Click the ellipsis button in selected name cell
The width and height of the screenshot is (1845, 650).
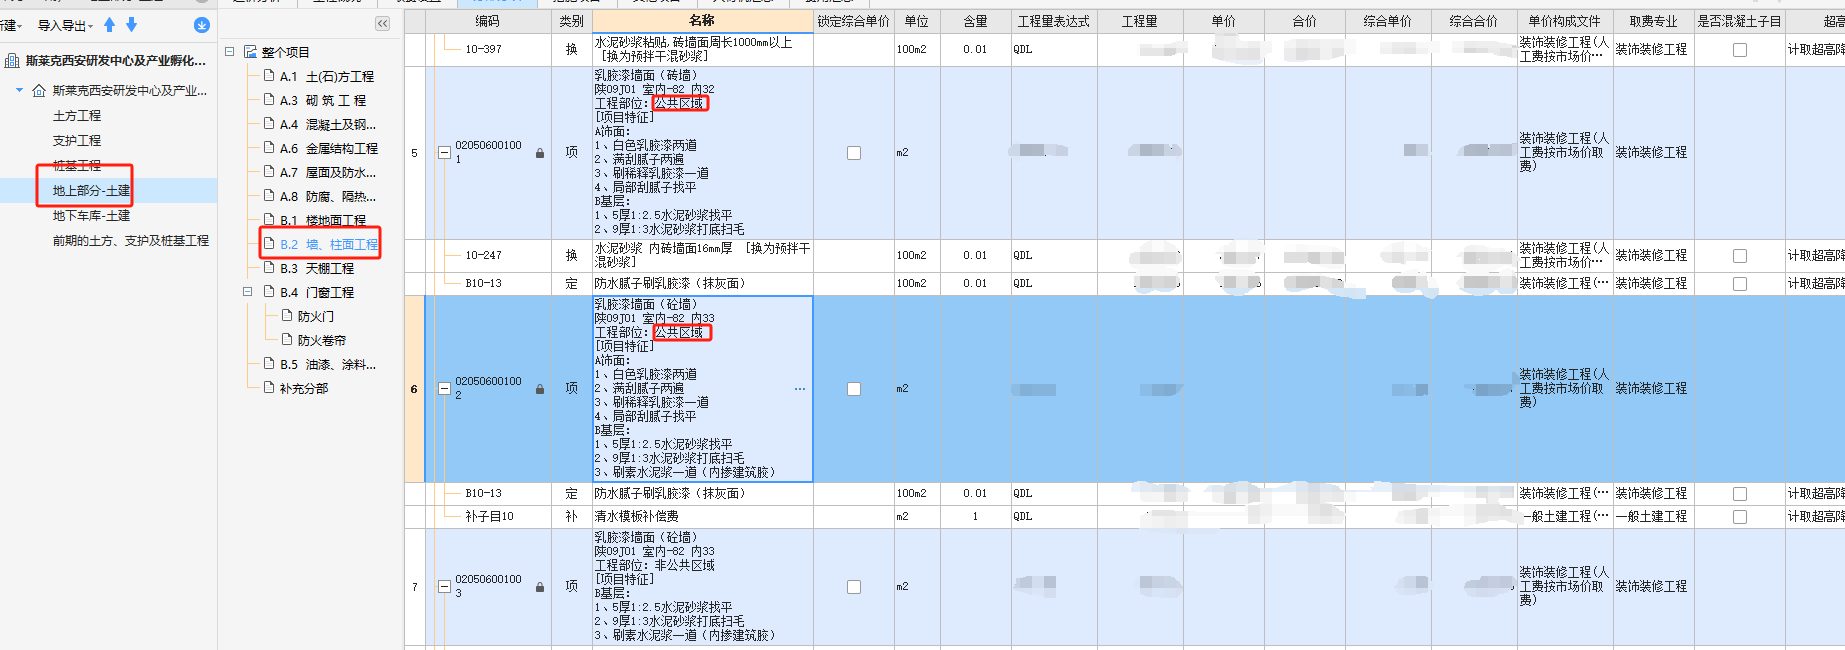(800, 389)
